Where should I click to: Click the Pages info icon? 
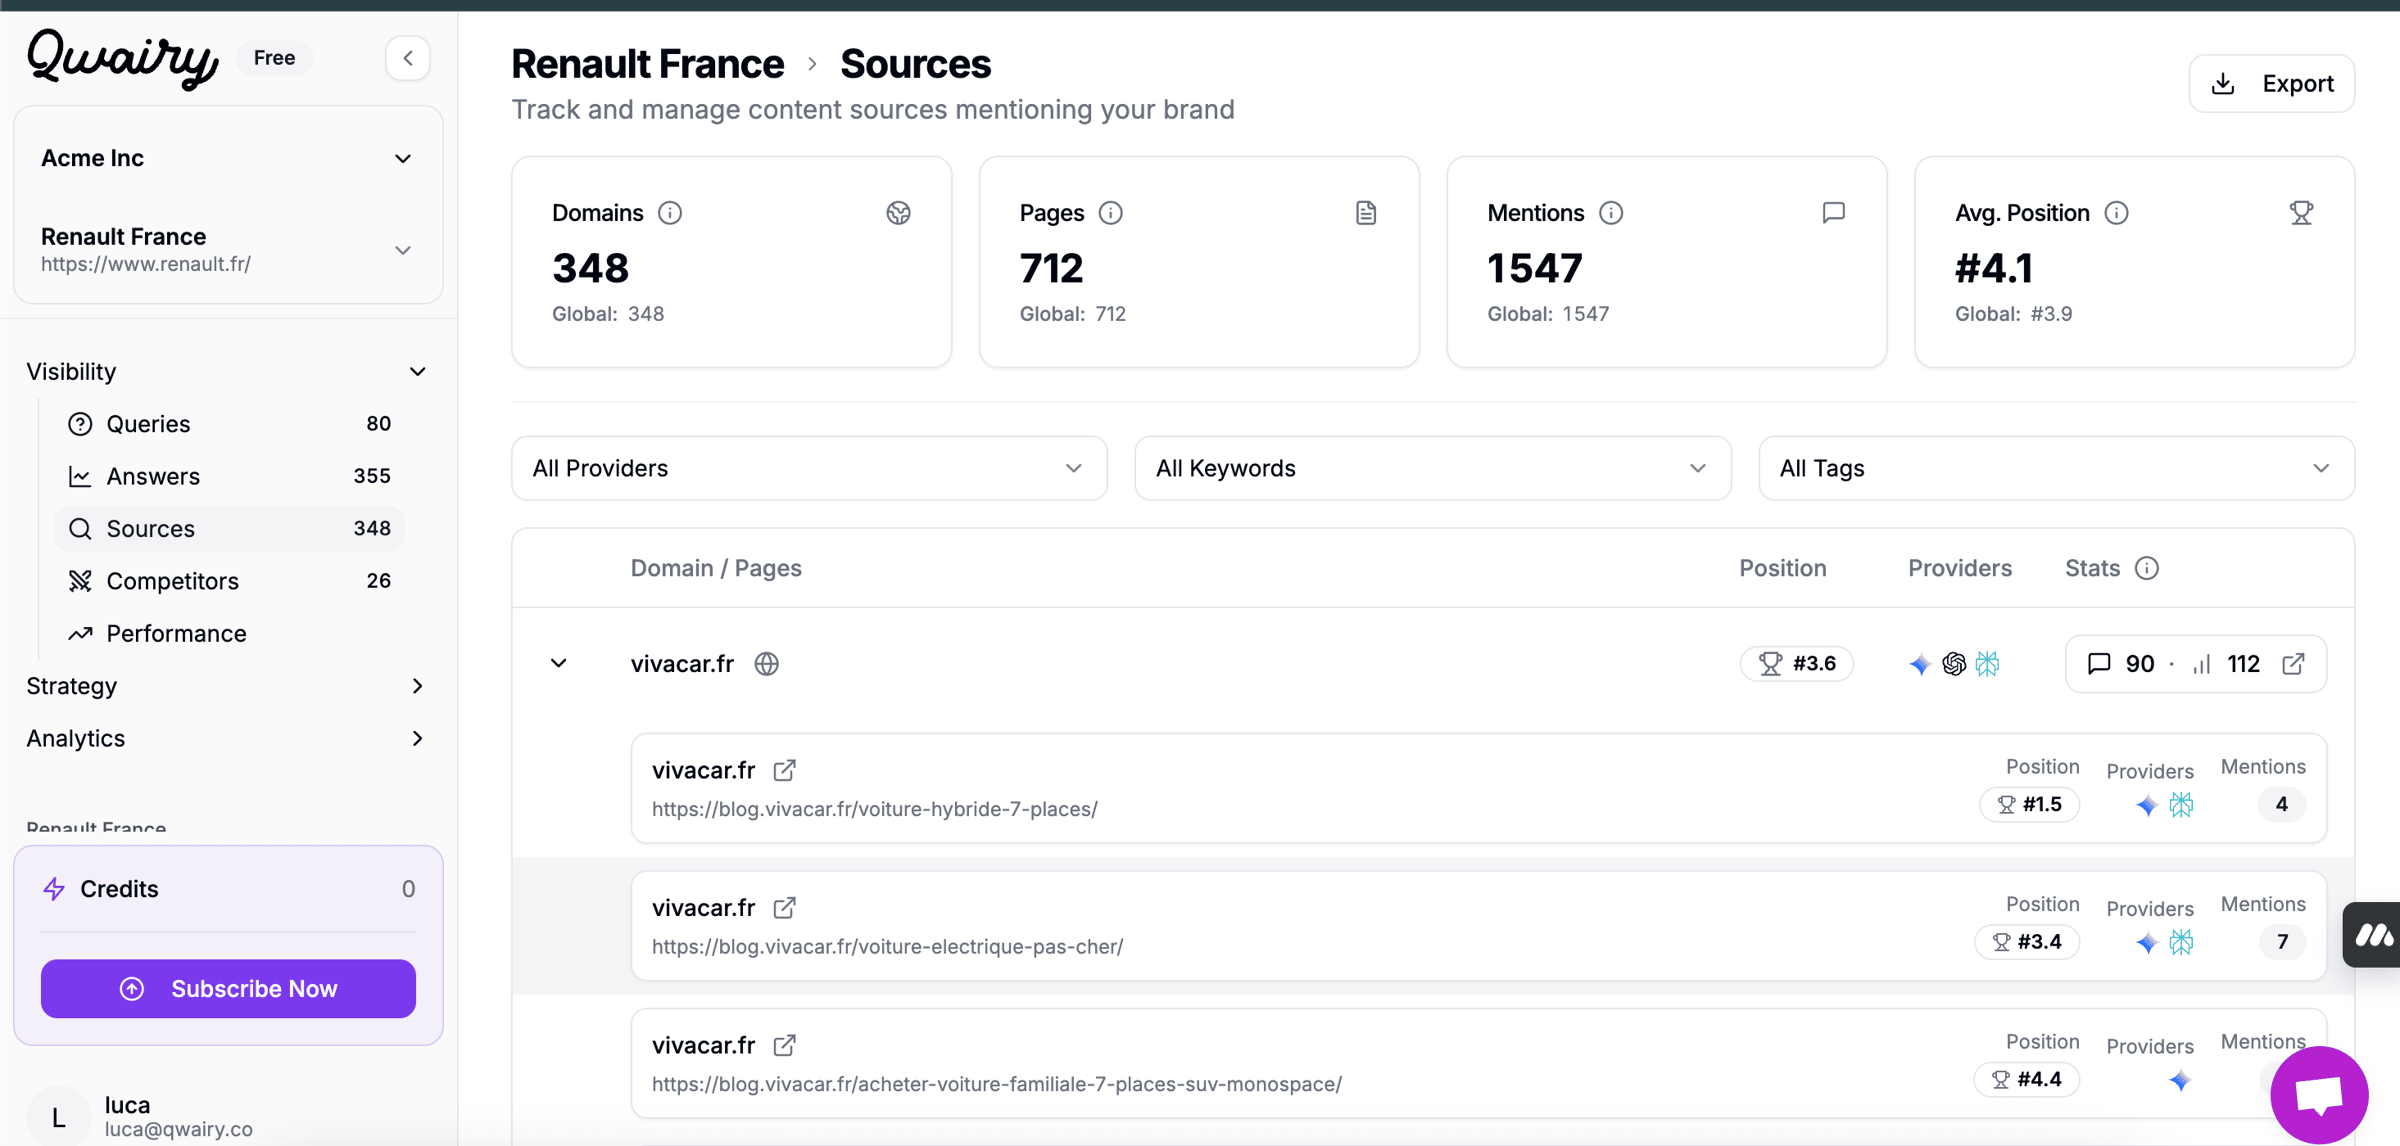[1111, 213]
